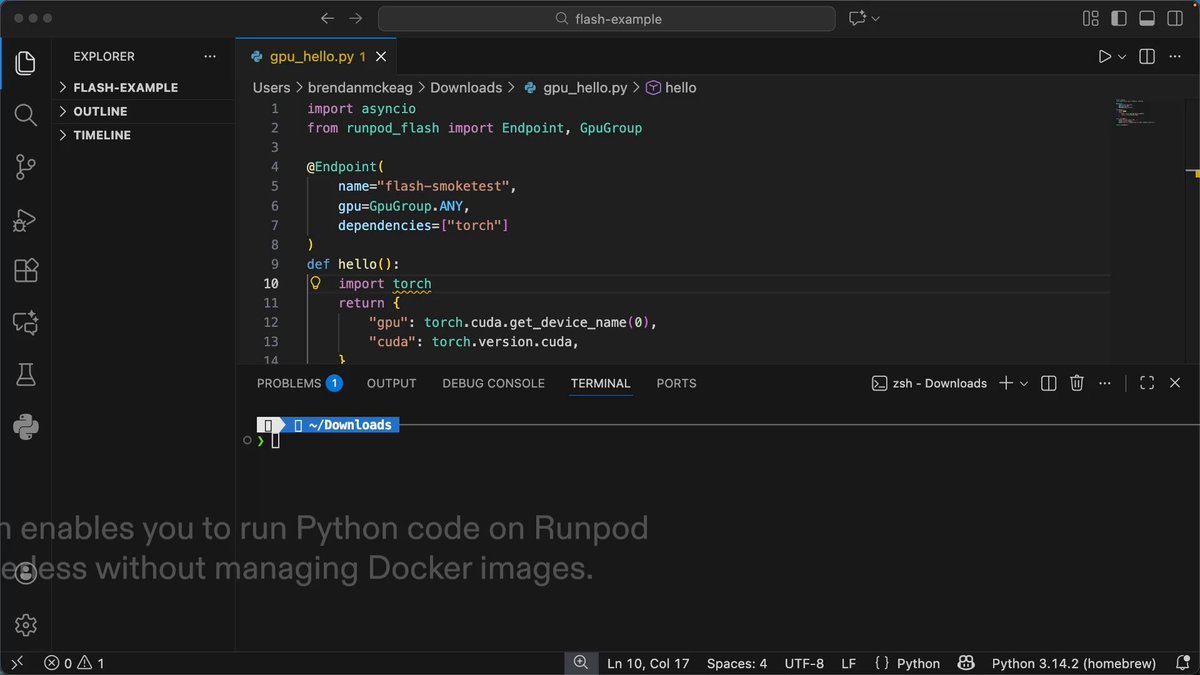Open the new terminal launch profile dropdown
1200x675 pixels.
pos(1024,383)
